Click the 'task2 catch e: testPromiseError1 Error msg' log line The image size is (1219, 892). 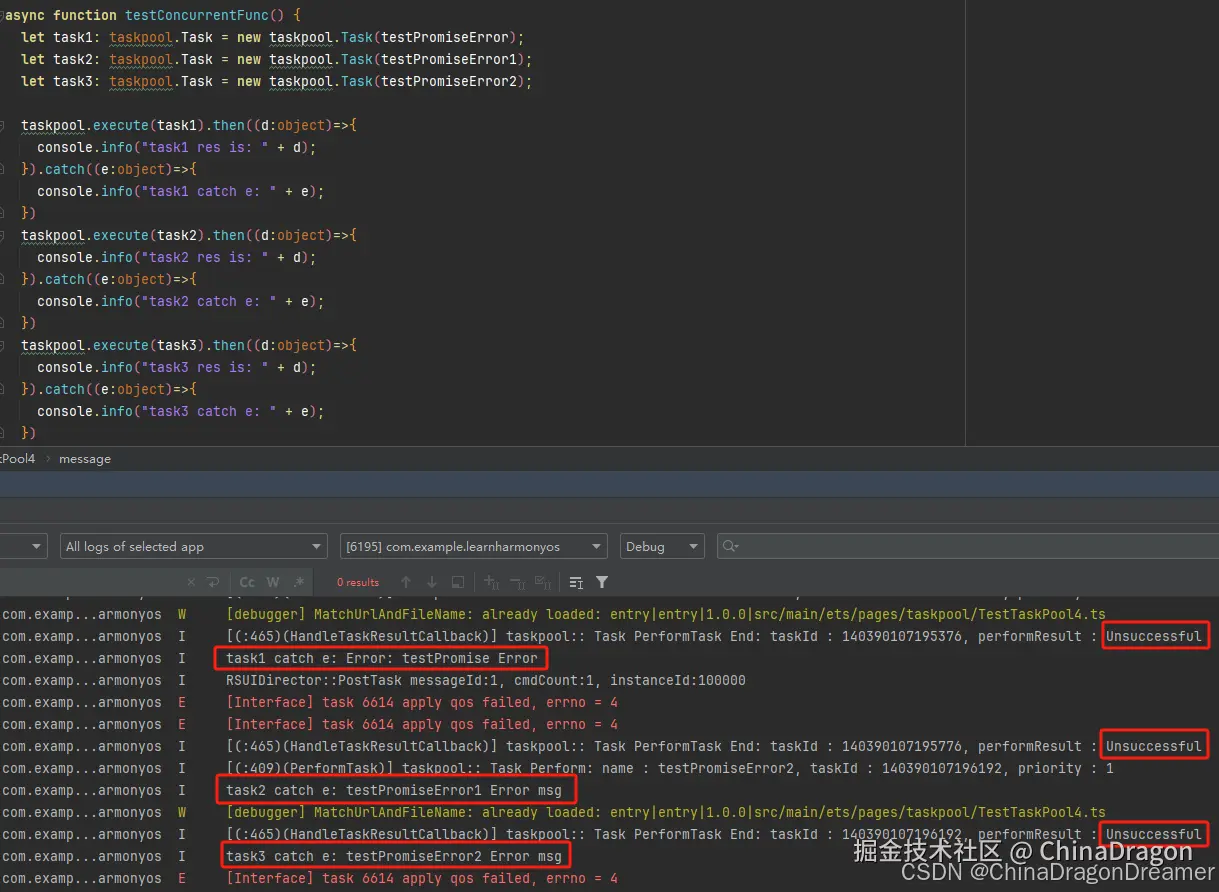(394, 790)
